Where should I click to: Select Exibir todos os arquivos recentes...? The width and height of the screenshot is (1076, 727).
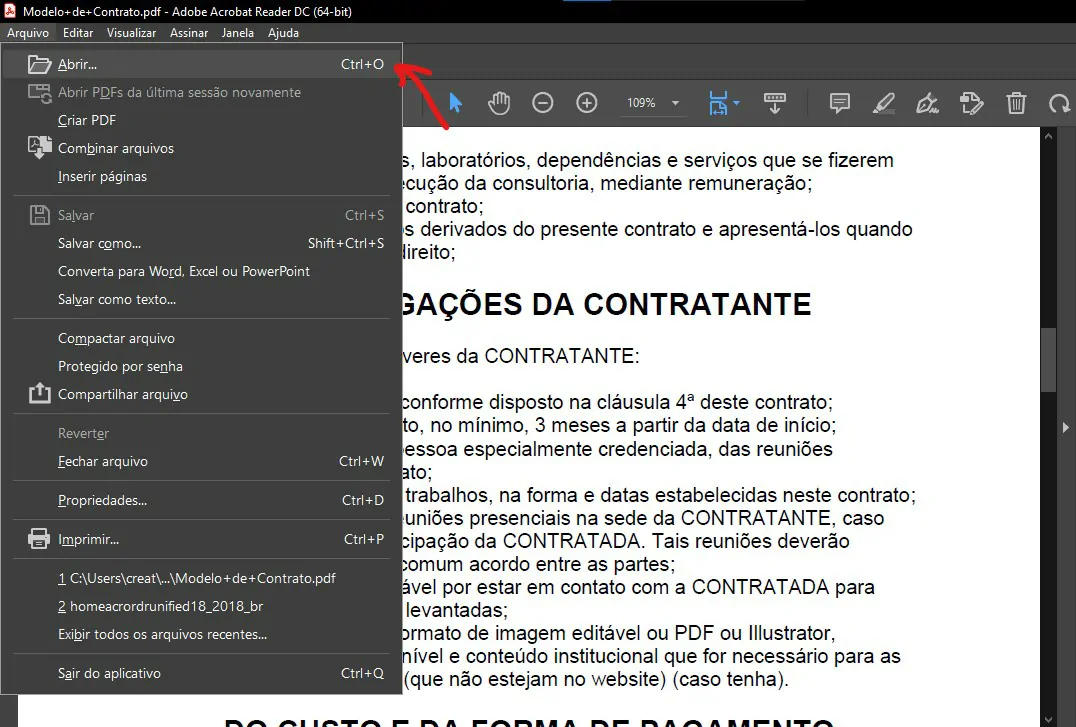202,635
